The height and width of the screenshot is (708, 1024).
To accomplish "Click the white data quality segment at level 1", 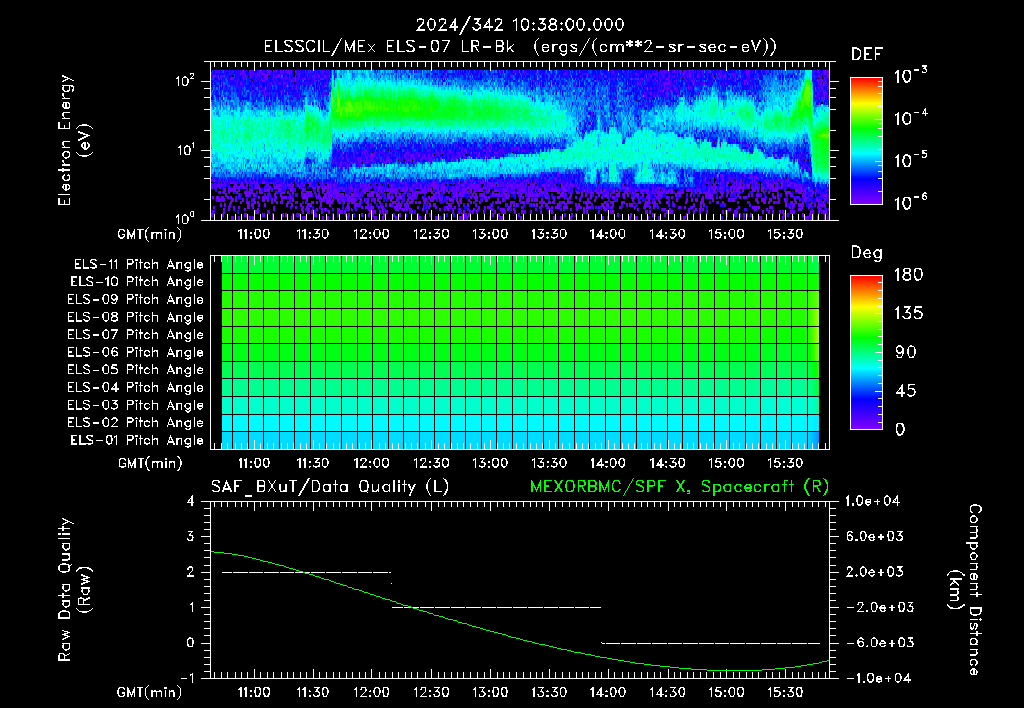I will (x=496, y=607).
